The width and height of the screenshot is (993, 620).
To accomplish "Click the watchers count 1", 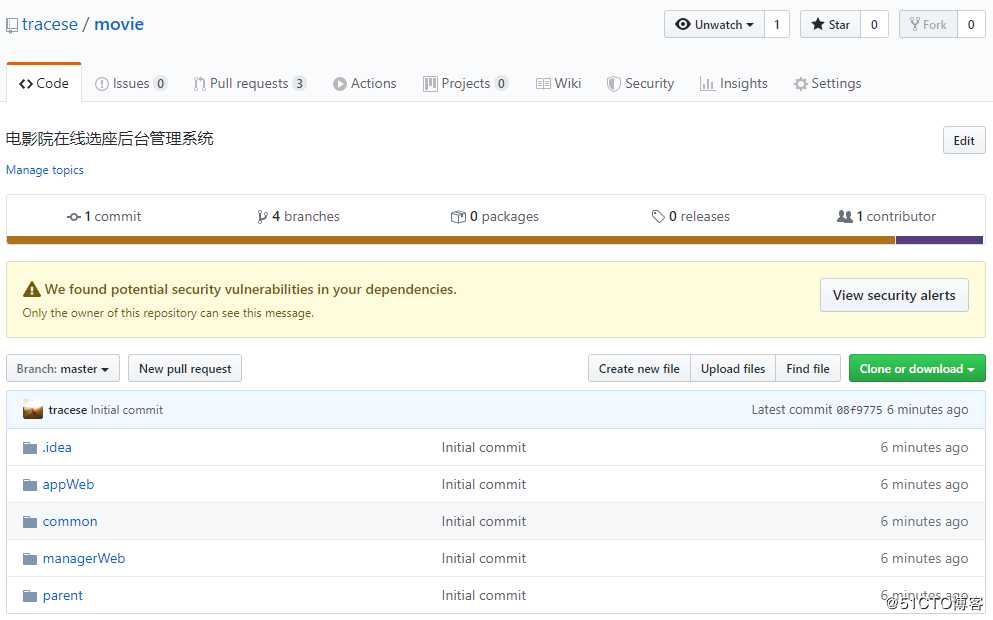I will 777,24.
